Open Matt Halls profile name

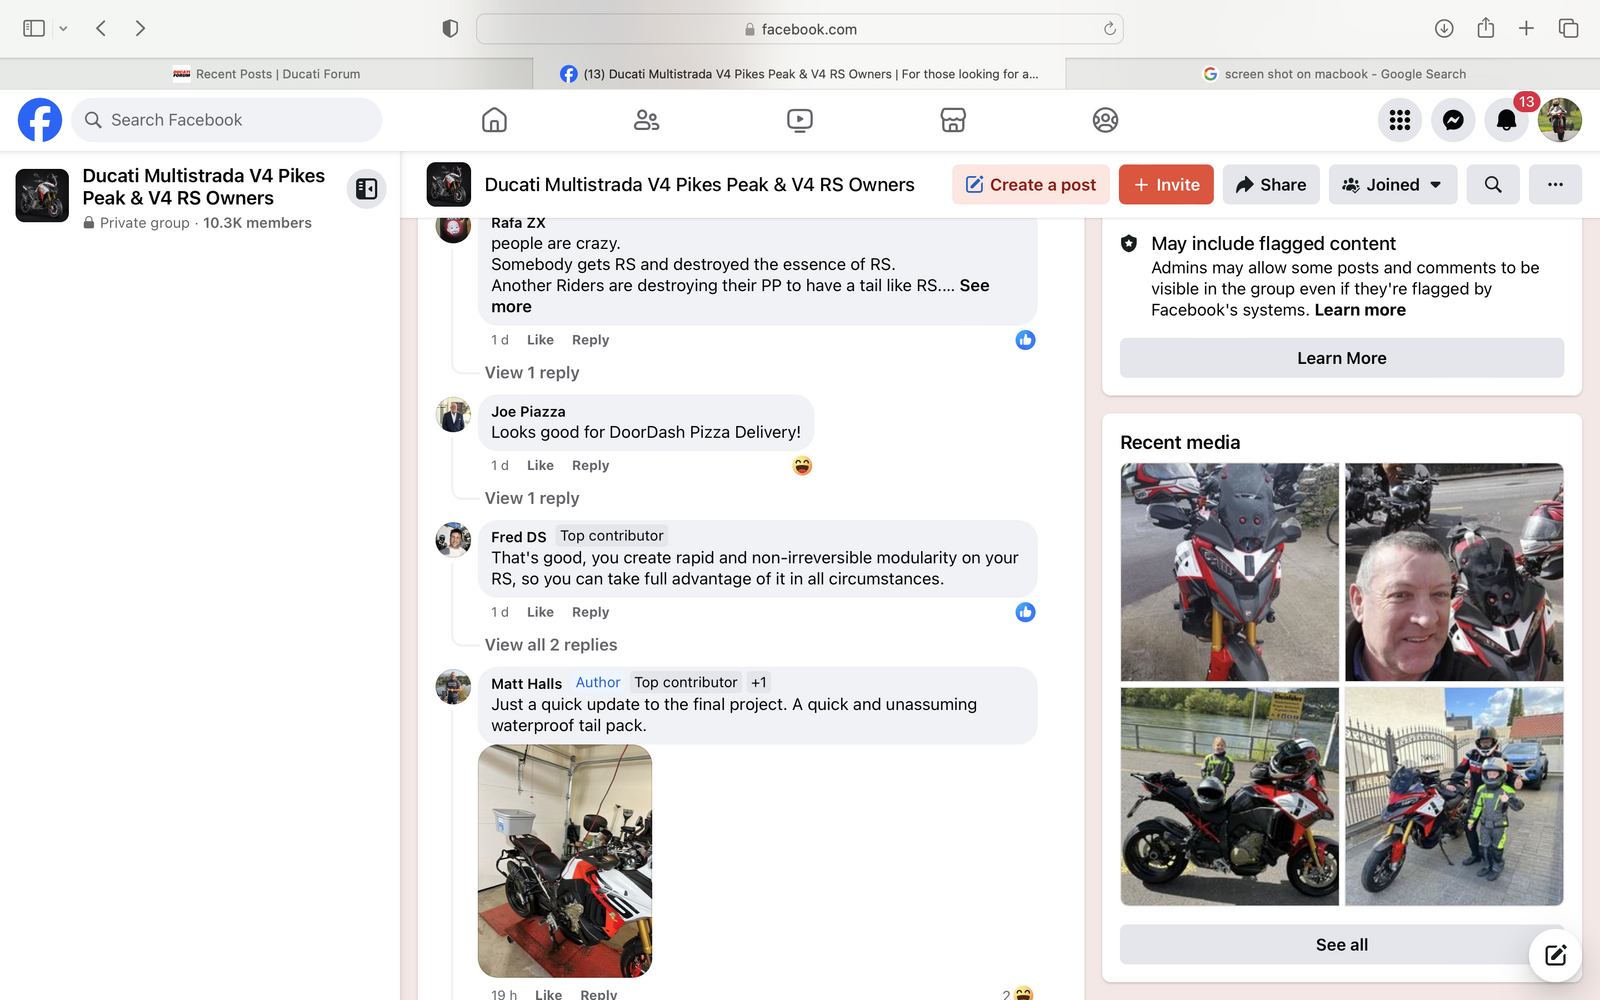[526, 684]
